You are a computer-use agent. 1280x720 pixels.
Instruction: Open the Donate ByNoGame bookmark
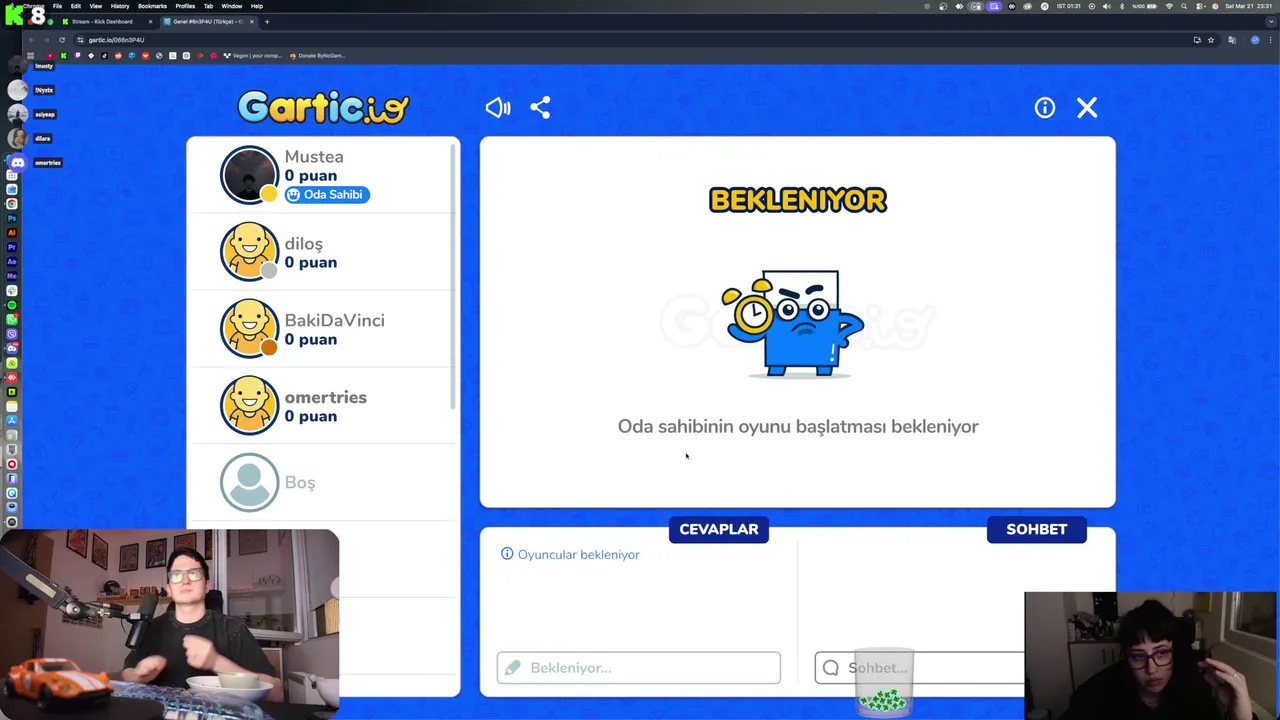click(317, 56)
